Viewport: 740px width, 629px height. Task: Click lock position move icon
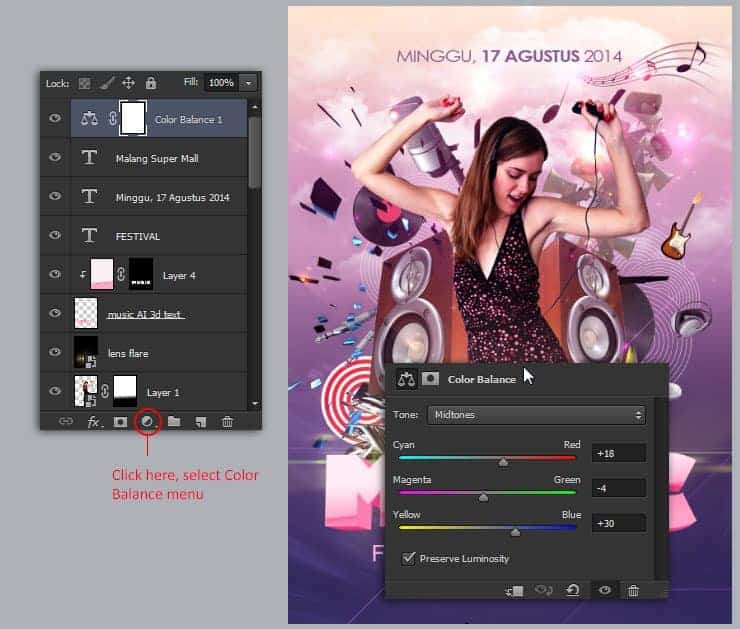128,83
